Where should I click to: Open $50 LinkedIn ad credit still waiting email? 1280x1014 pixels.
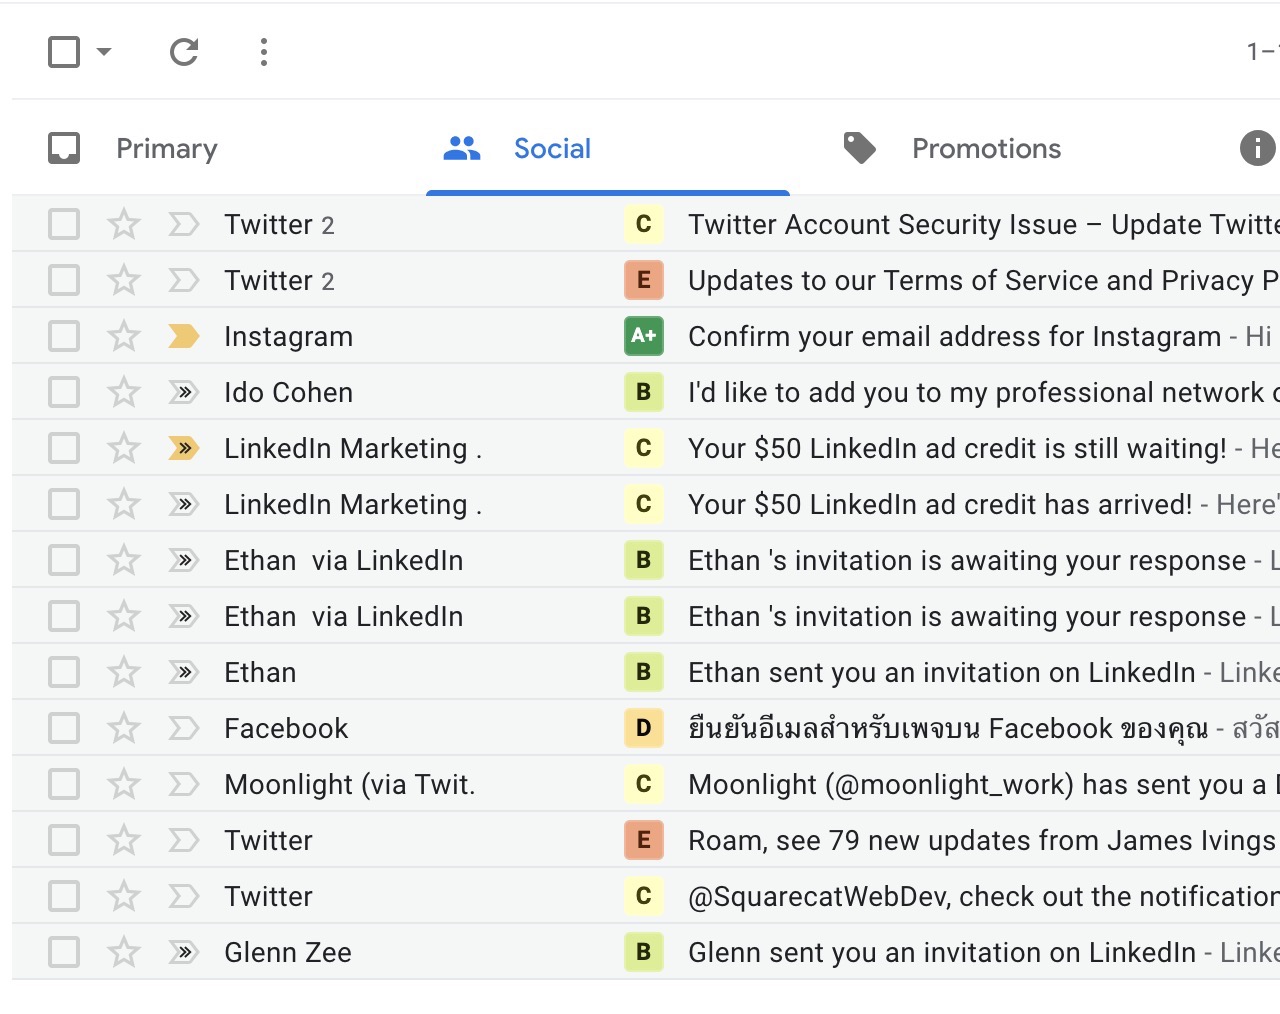pos(646,448)
